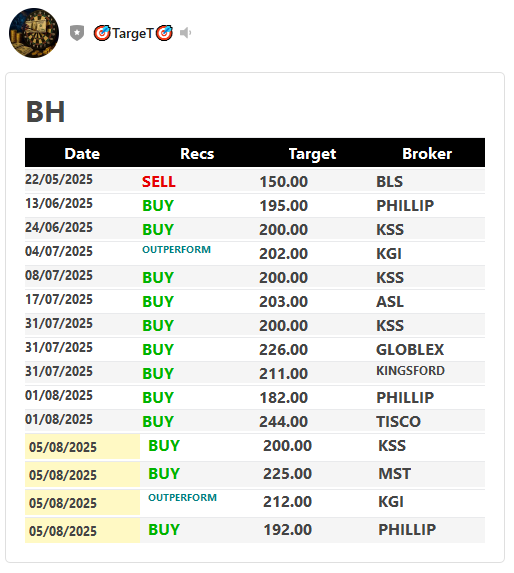Viewport: 514px width, 573px height.
Task: Select the Broker column header
Action: (427, 154)
